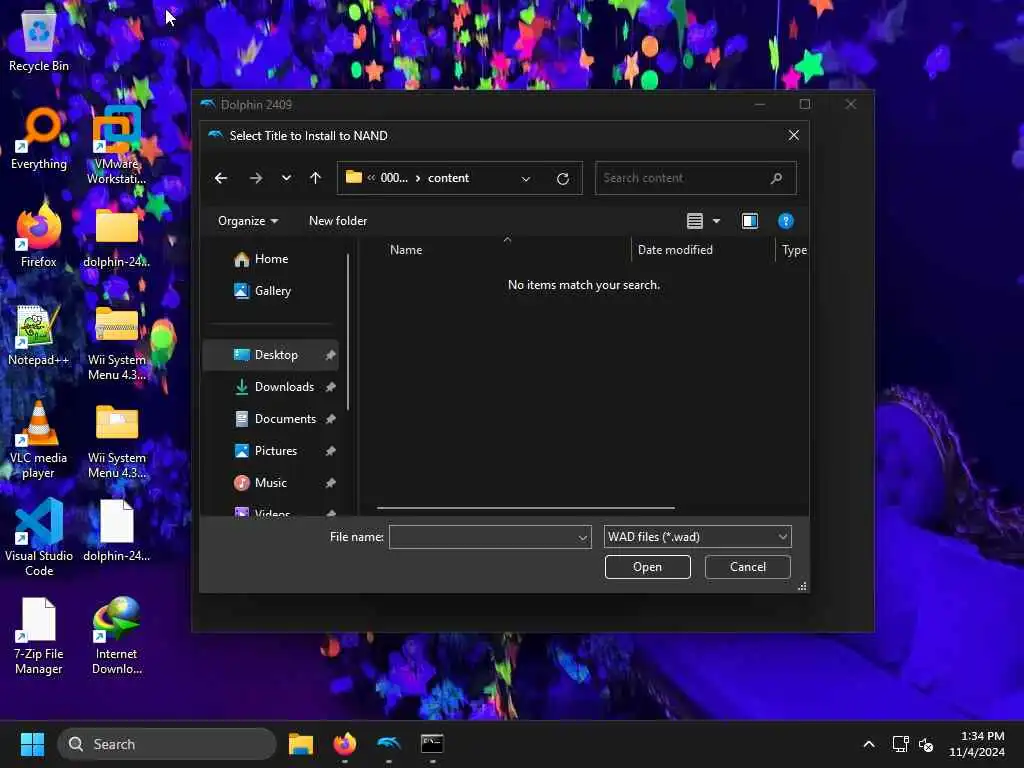Select the Notepad++ desktop shortcut
Image resolution: width=1024 pixels, height=768 pixels.
(39, 334)
